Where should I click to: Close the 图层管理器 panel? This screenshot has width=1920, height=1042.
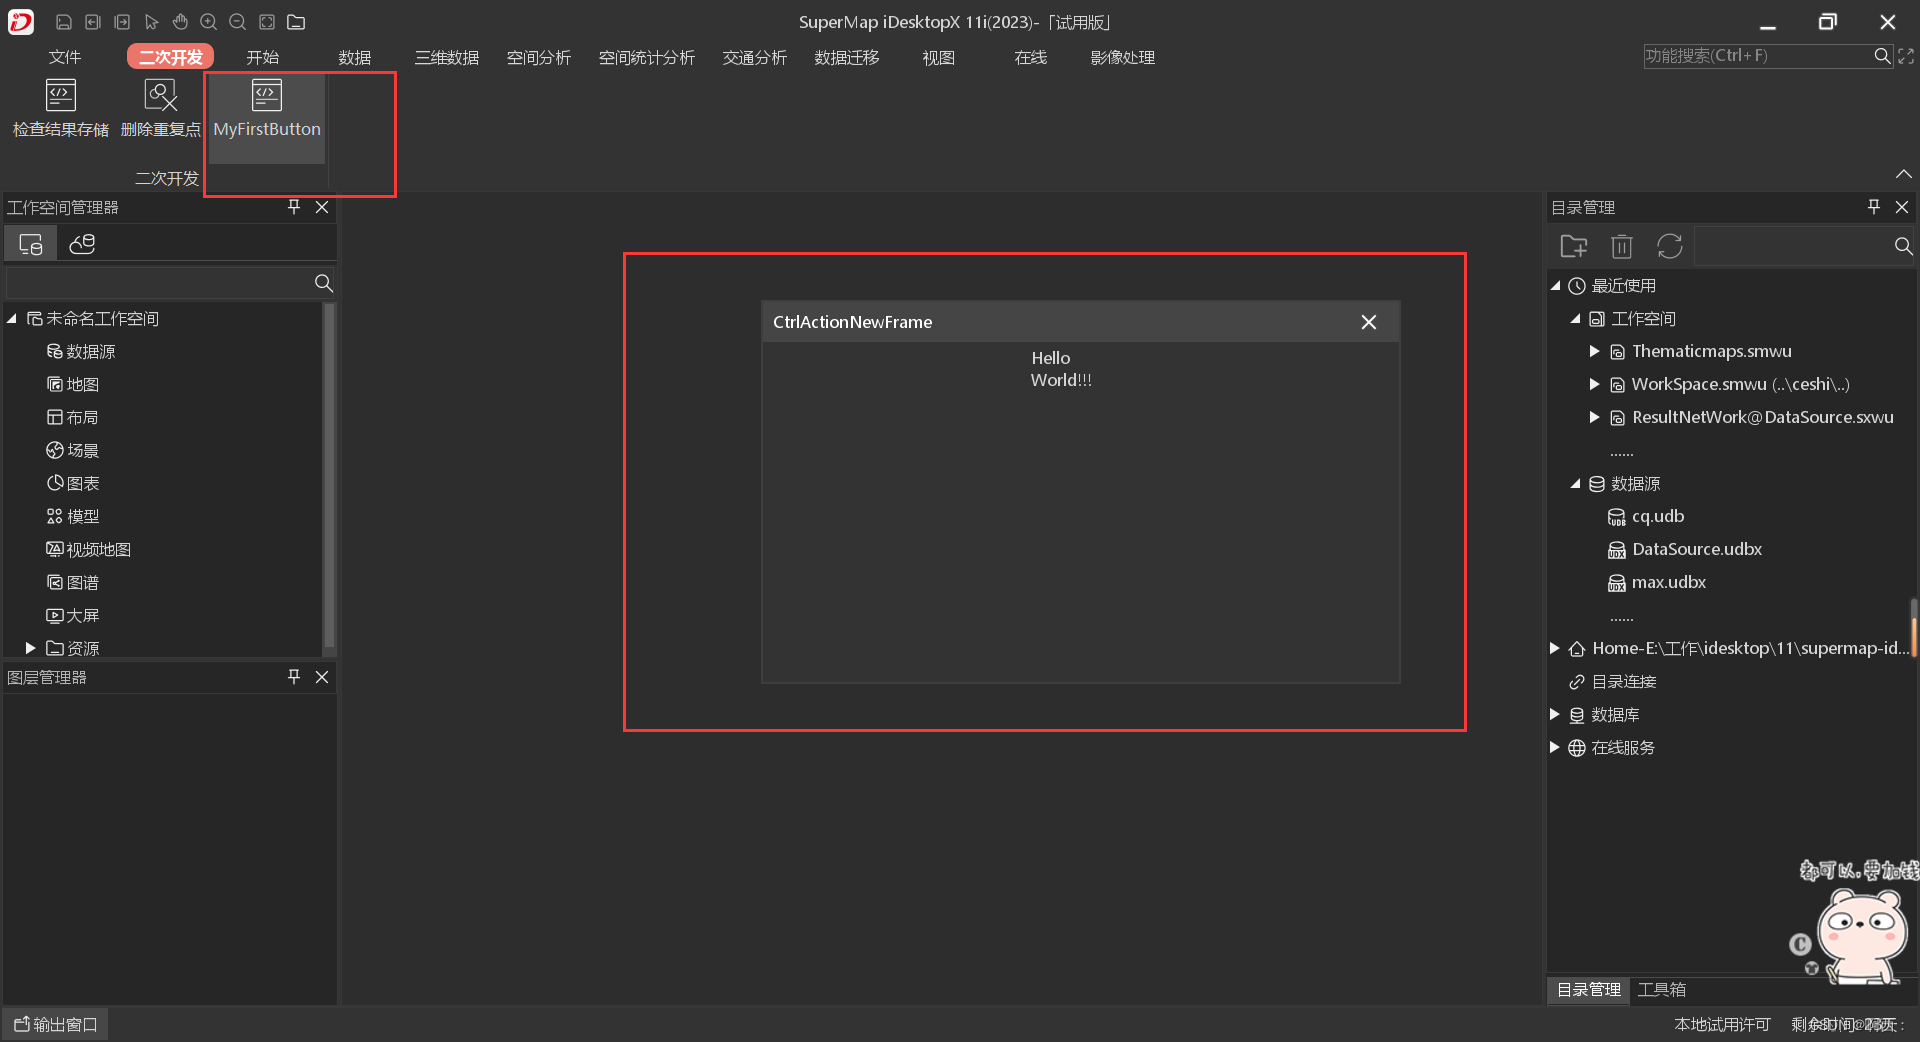point(322,677)
